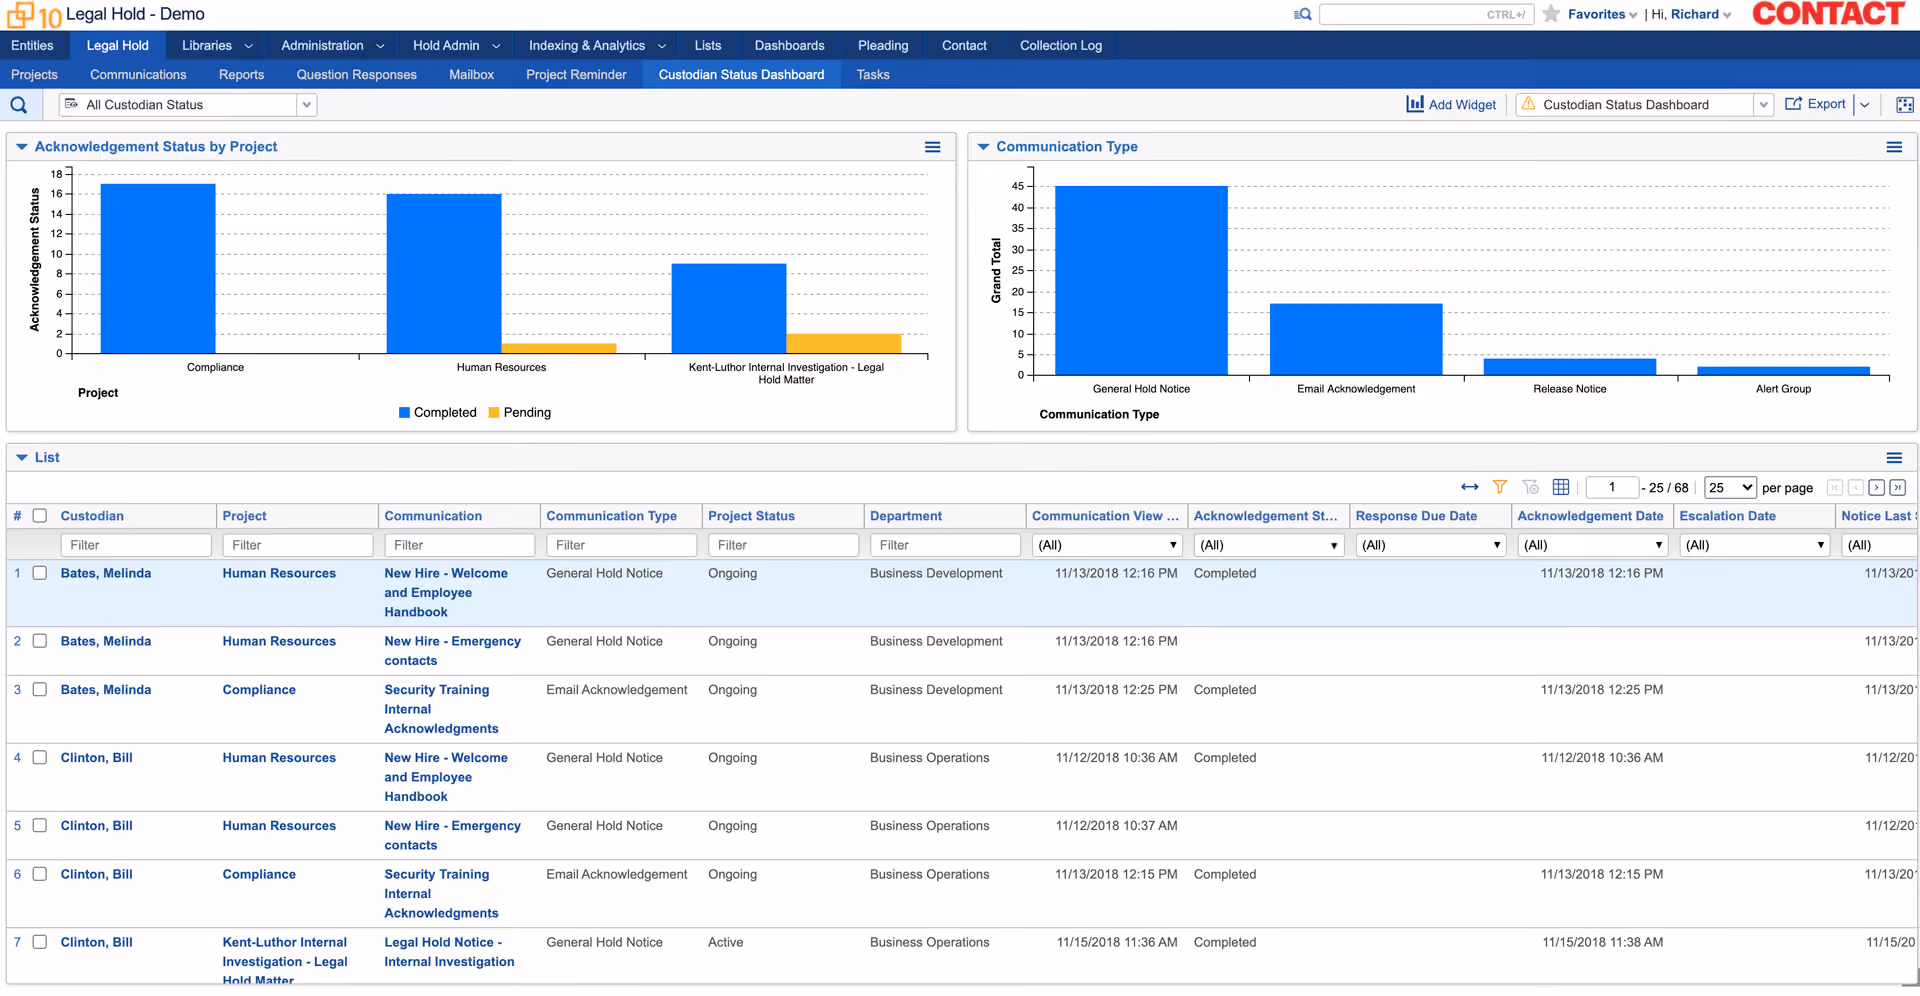The height and width of the screenshot is (996, 1920).
Task: Click the Compliance Completed bar in chart
Action: (158, 268)
